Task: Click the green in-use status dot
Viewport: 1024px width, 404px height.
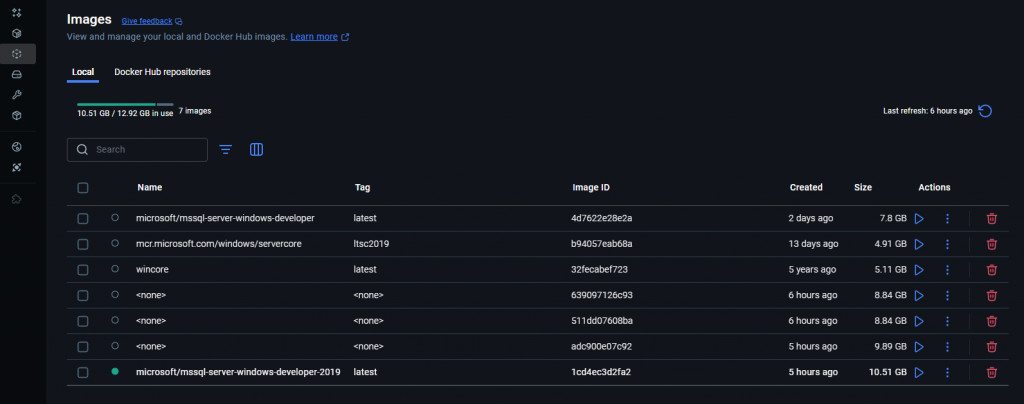Action: click(x=115, y=371)
